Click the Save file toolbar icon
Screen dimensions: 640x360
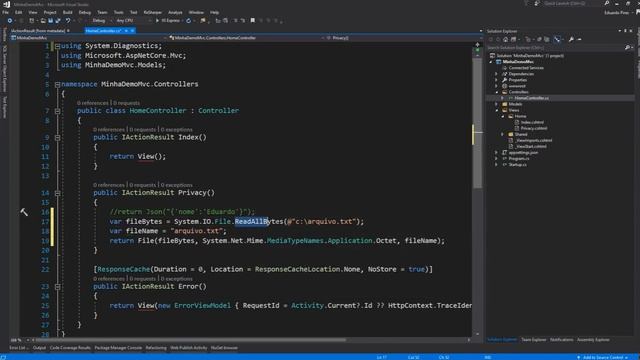tap(51, 20)
